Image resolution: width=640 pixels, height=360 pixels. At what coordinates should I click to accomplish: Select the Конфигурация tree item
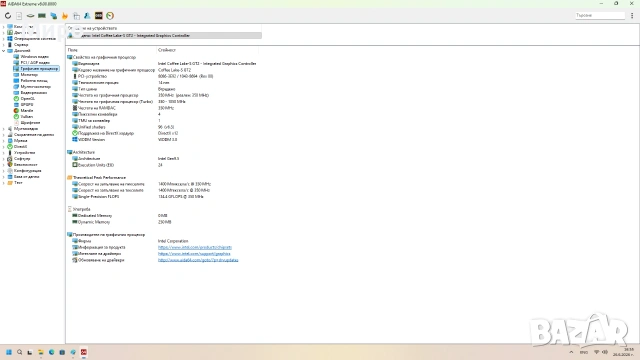tap(27, 171)
